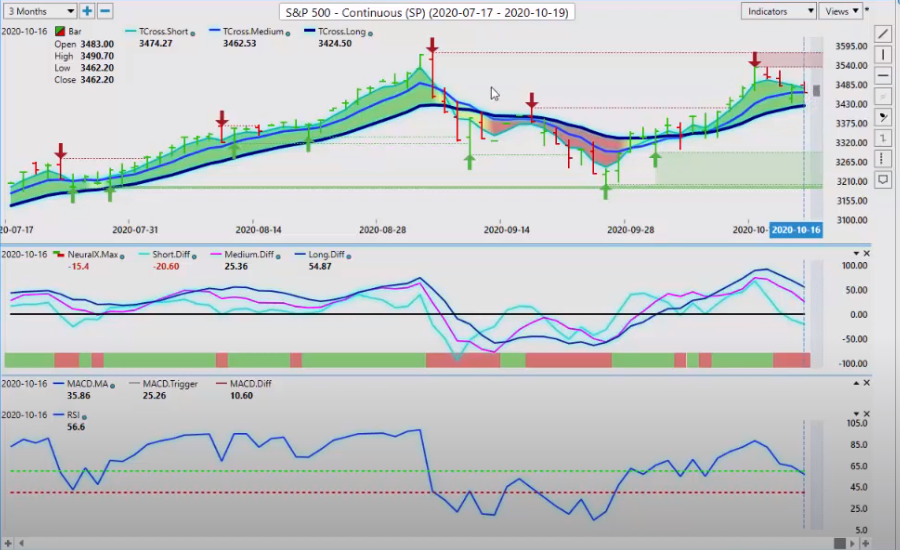
Task: Click the dot beside Short.Diff
Action: tap(194, 257)
